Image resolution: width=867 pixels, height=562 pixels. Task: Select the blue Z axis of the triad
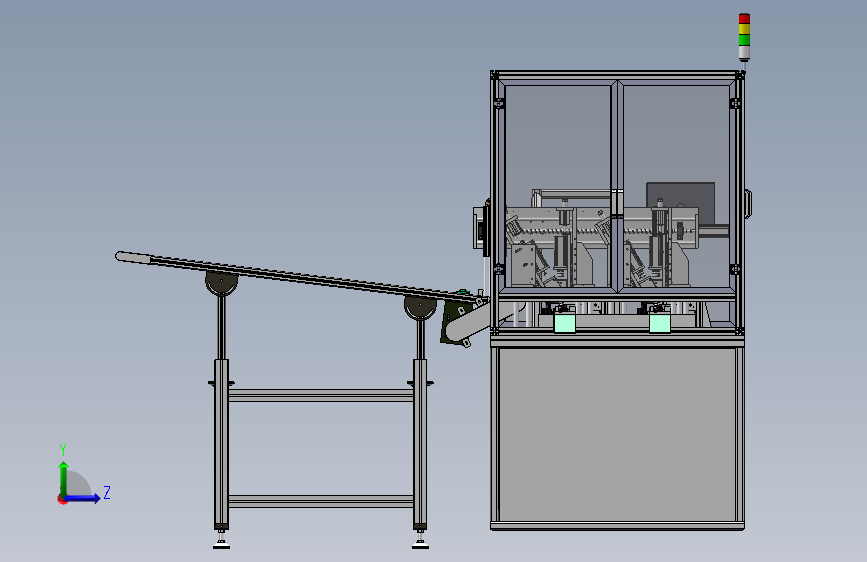pos(83,498)
